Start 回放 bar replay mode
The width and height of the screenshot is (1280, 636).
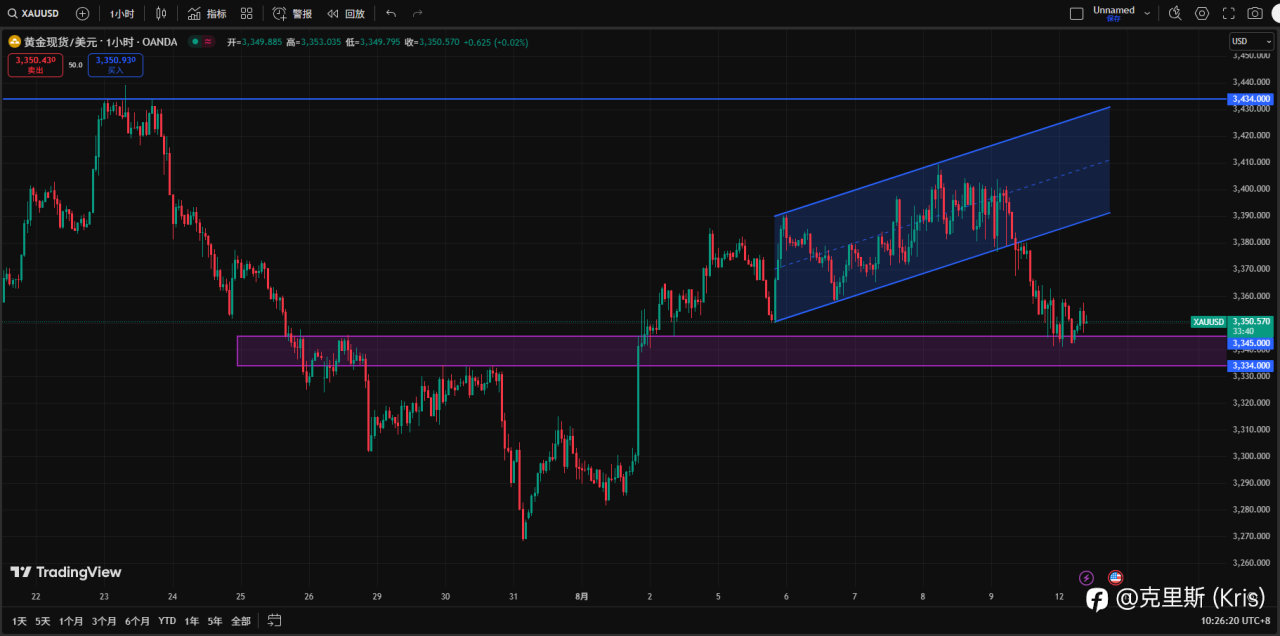(346, 13)
